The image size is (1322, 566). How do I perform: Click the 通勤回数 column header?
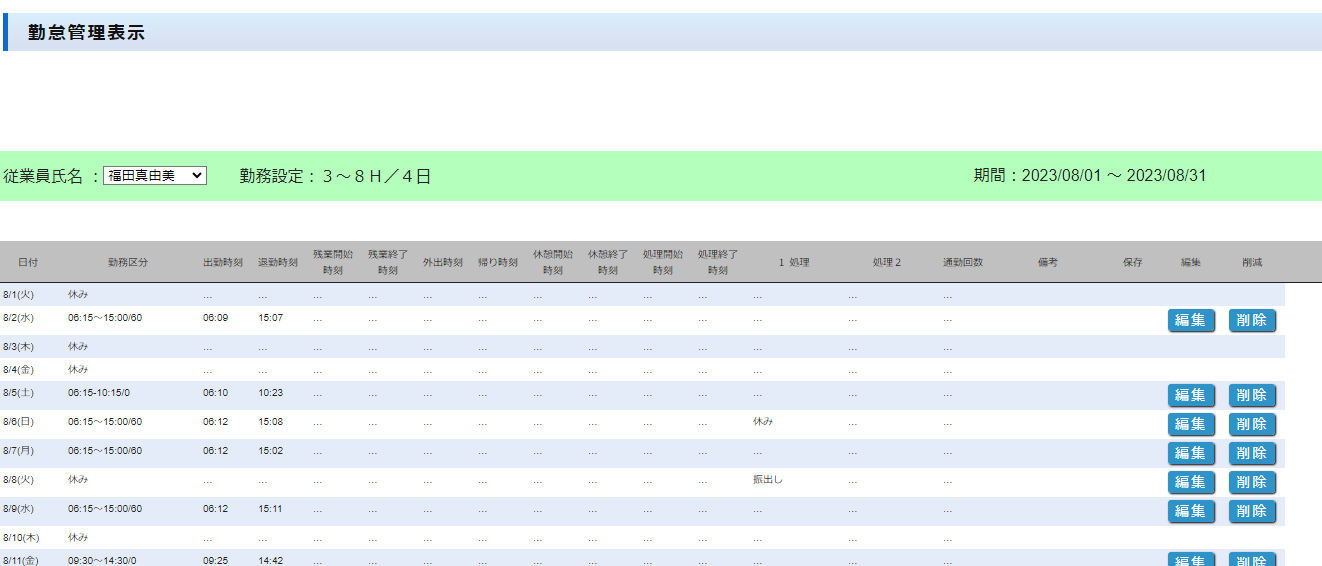[962, 262]
